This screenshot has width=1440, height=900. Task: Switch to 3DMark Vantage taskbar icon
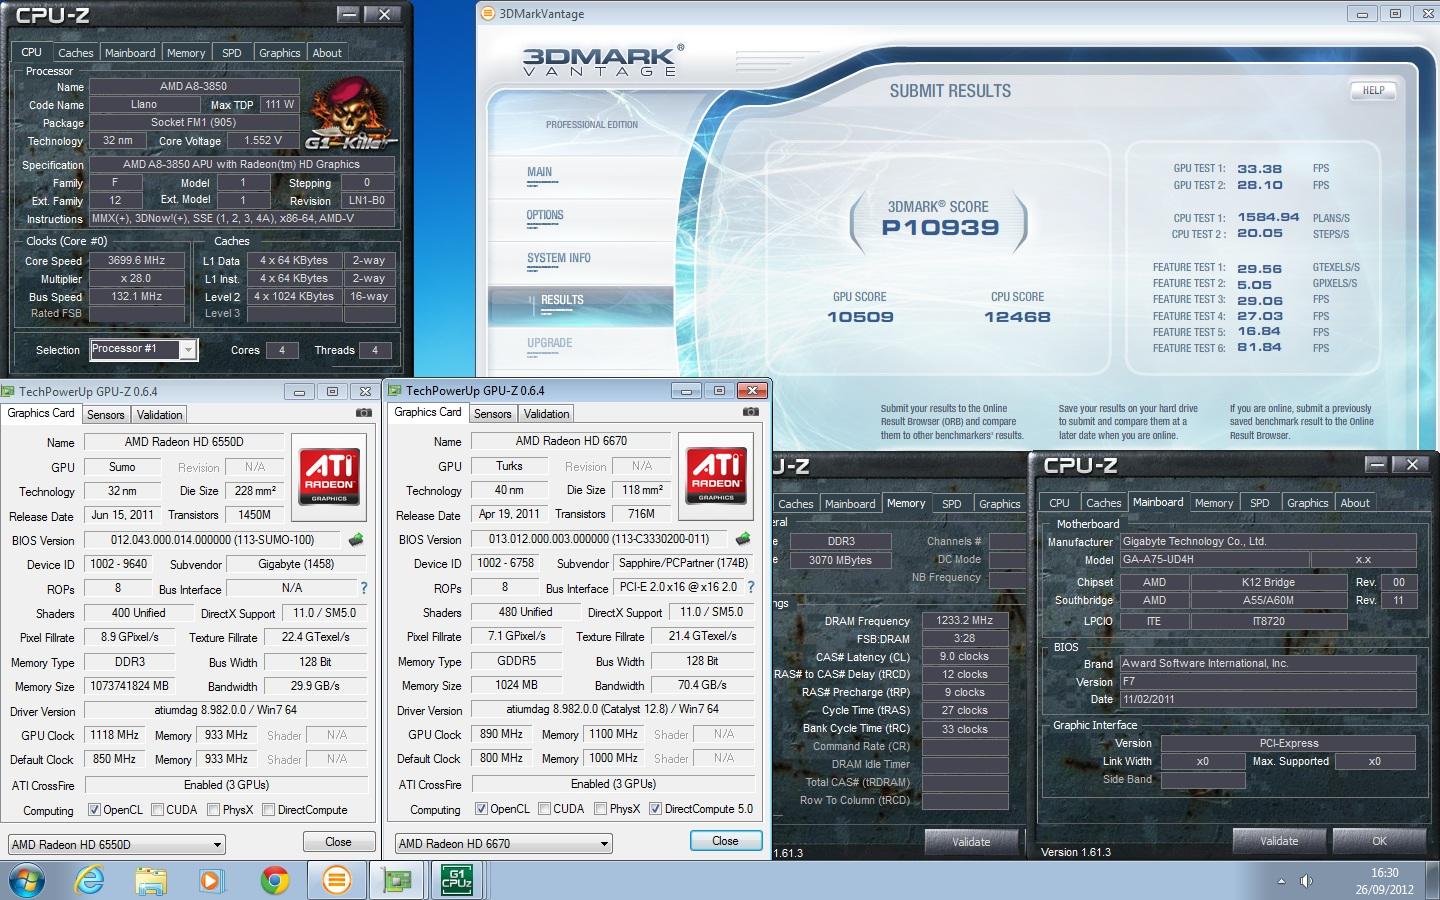click(337, 881)
